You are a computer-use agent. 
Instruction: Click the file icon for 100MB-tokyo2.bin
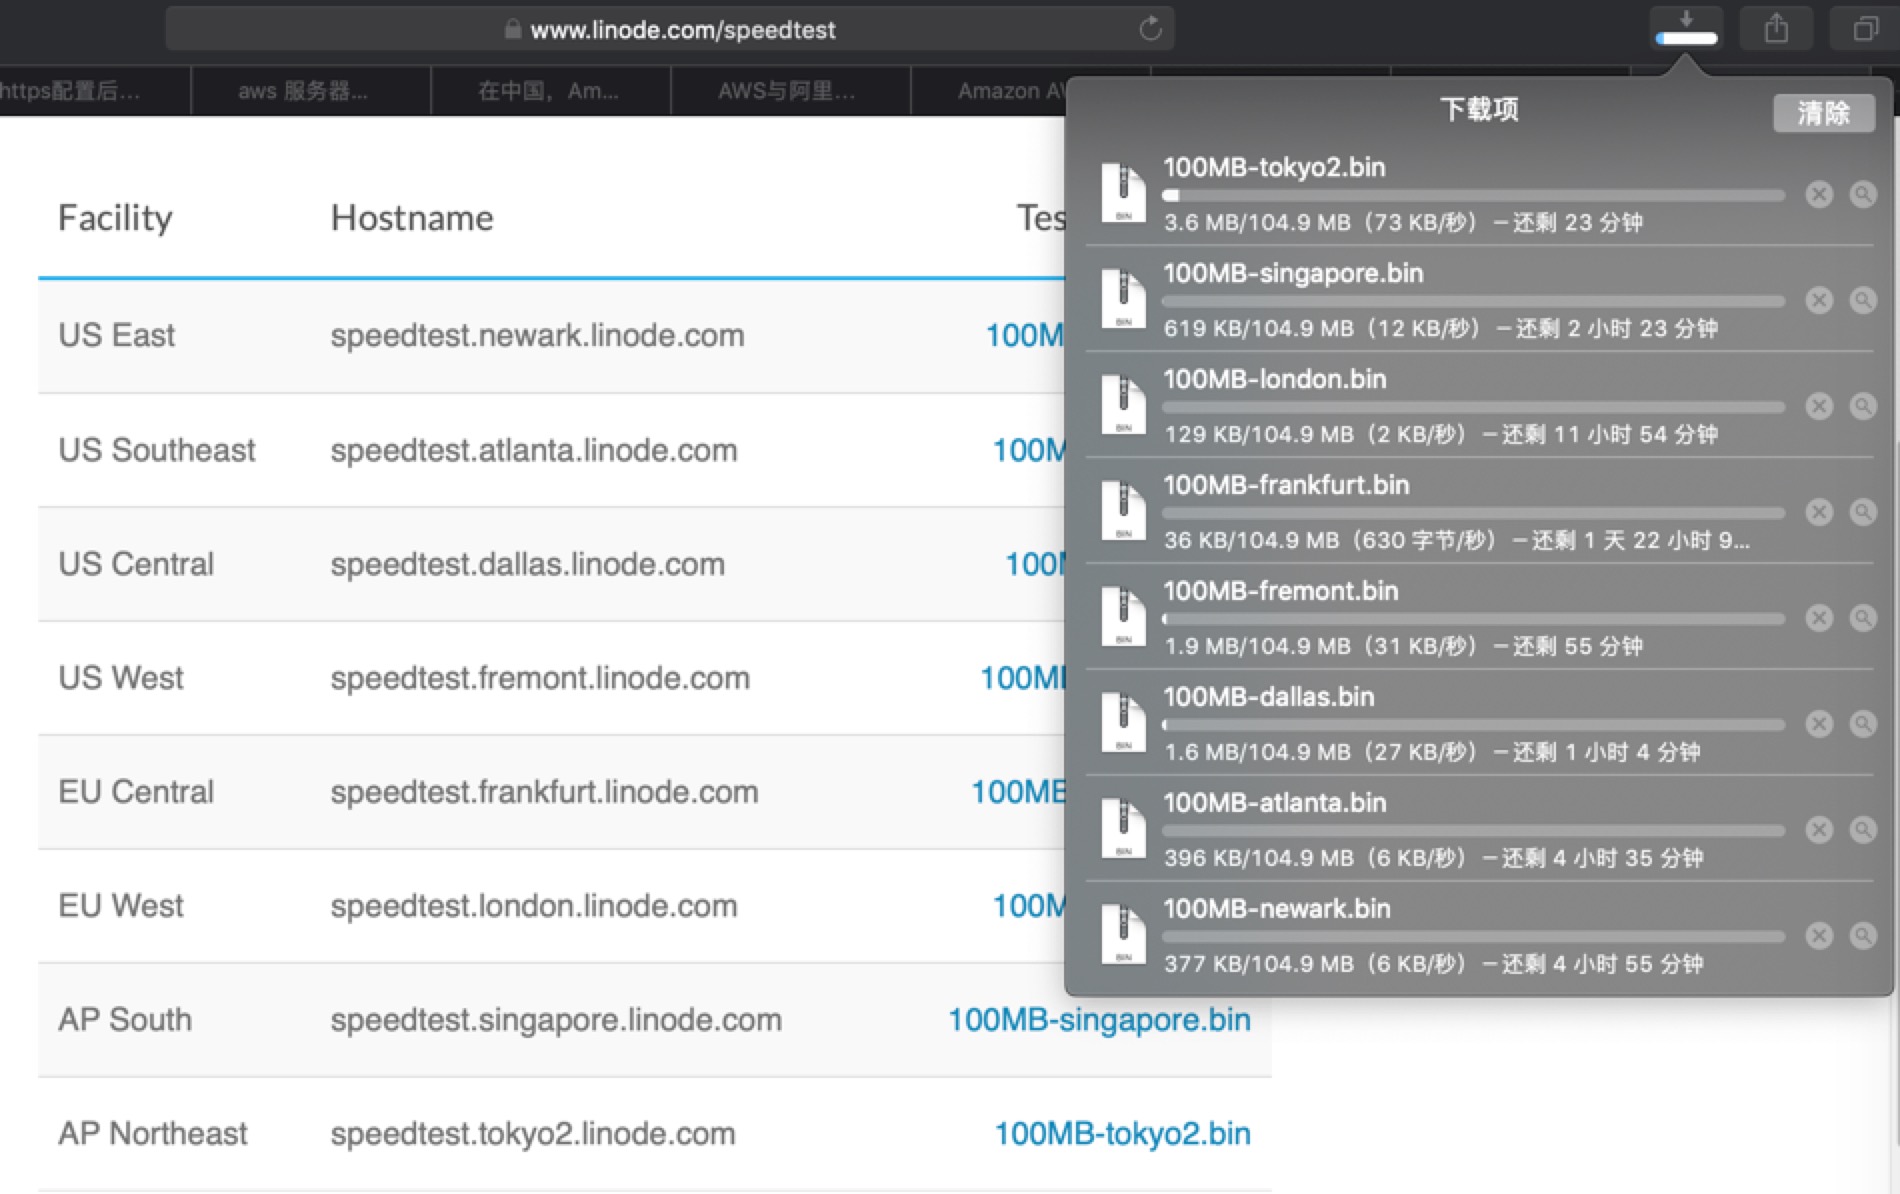[1123, 193]
